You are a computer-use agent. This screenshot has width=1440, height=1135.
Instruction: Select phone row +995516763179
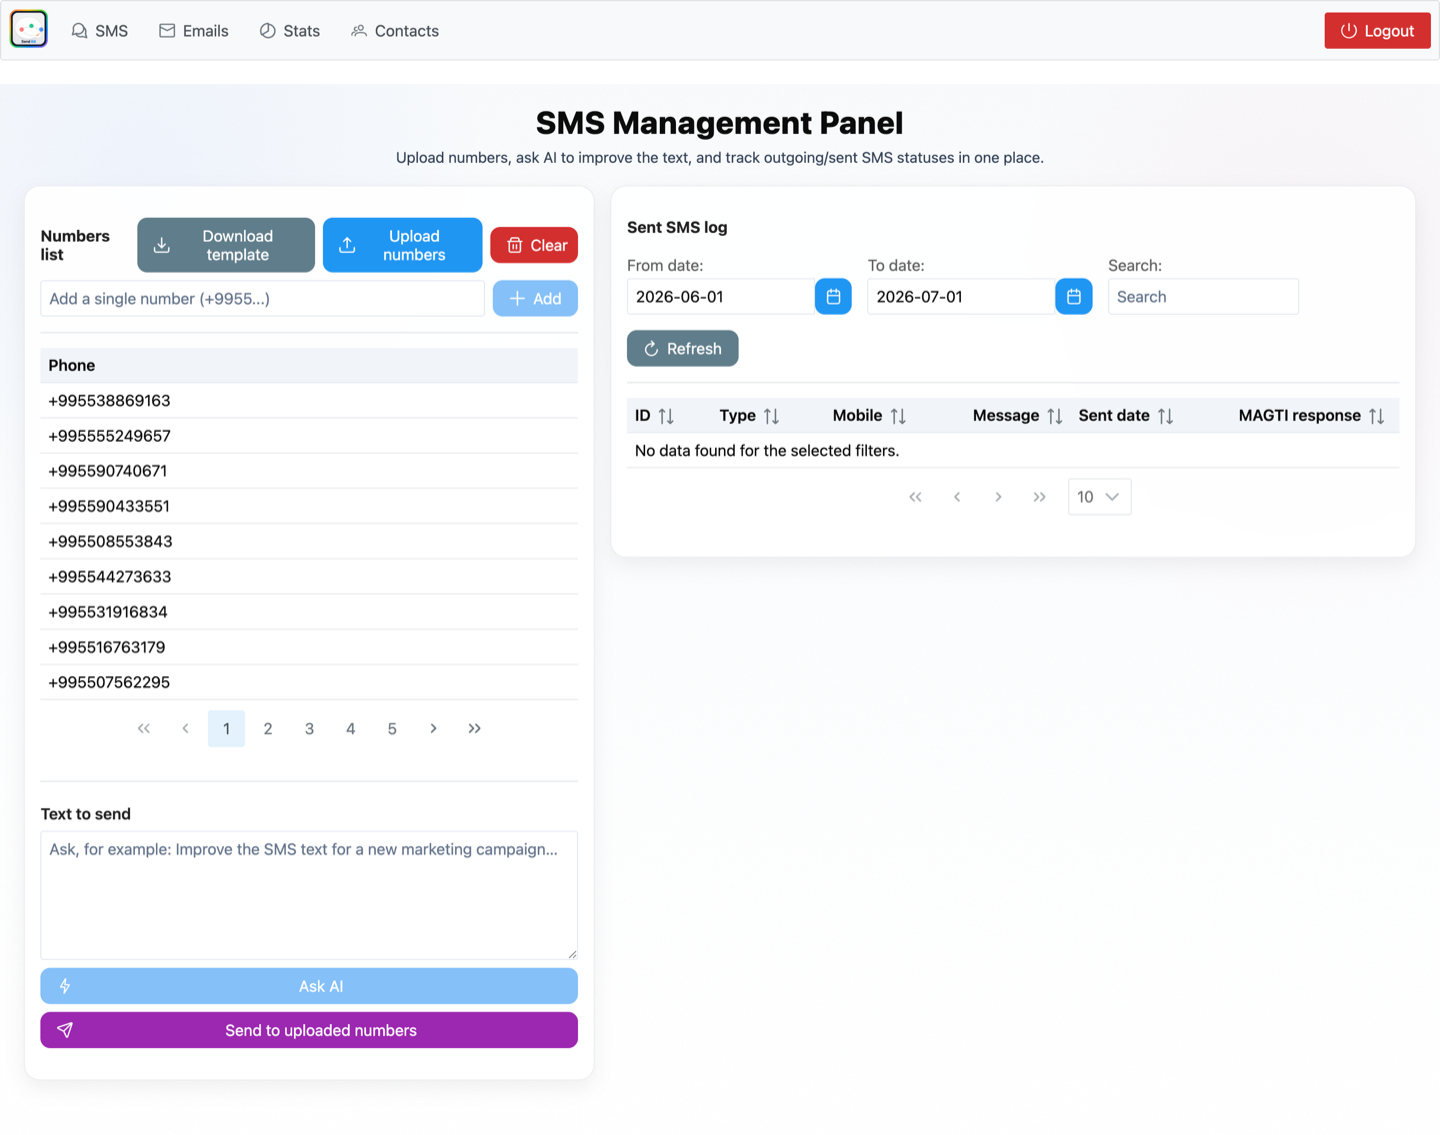309,647
